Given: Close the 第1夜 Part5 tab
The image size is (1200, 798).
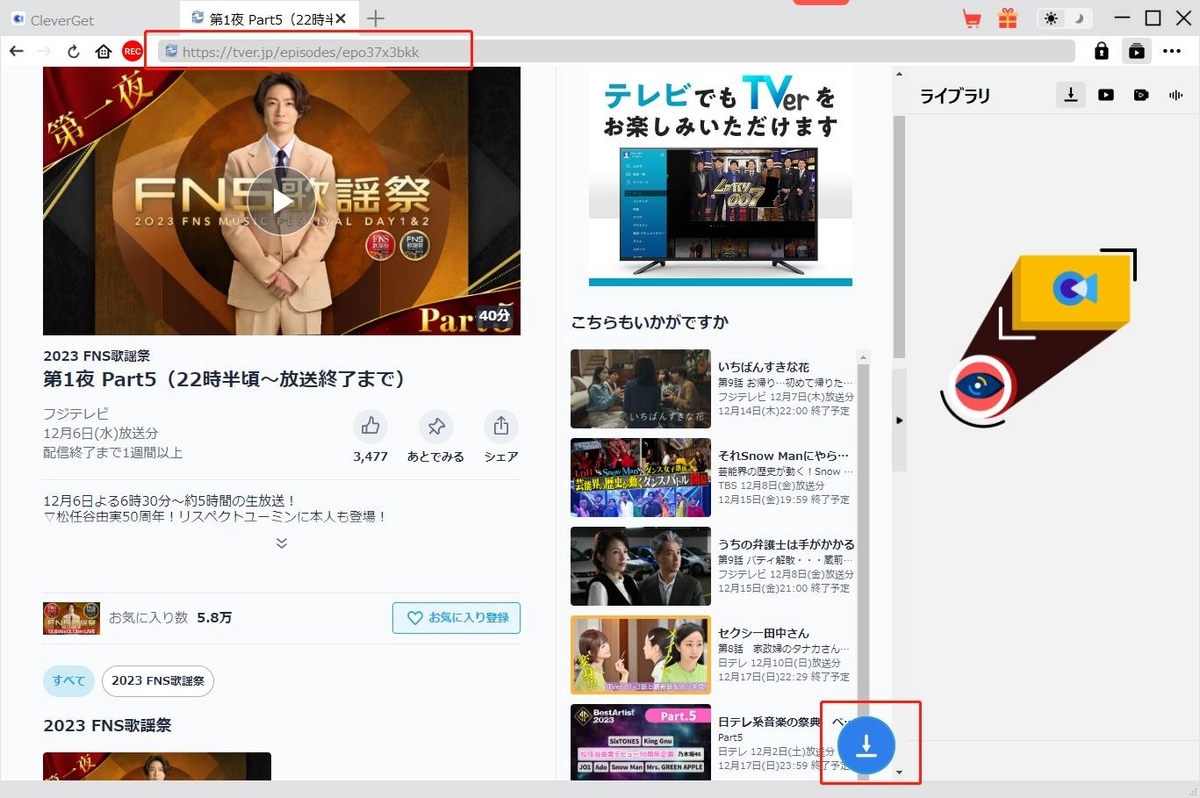Looking at the screenshot, I should (340, 18).
